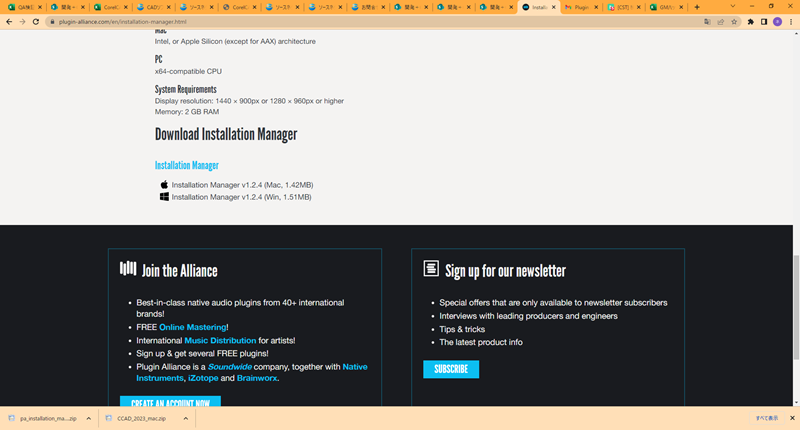
Task: Click the Windows logo beside Win installer
Action: click(164, 196)
